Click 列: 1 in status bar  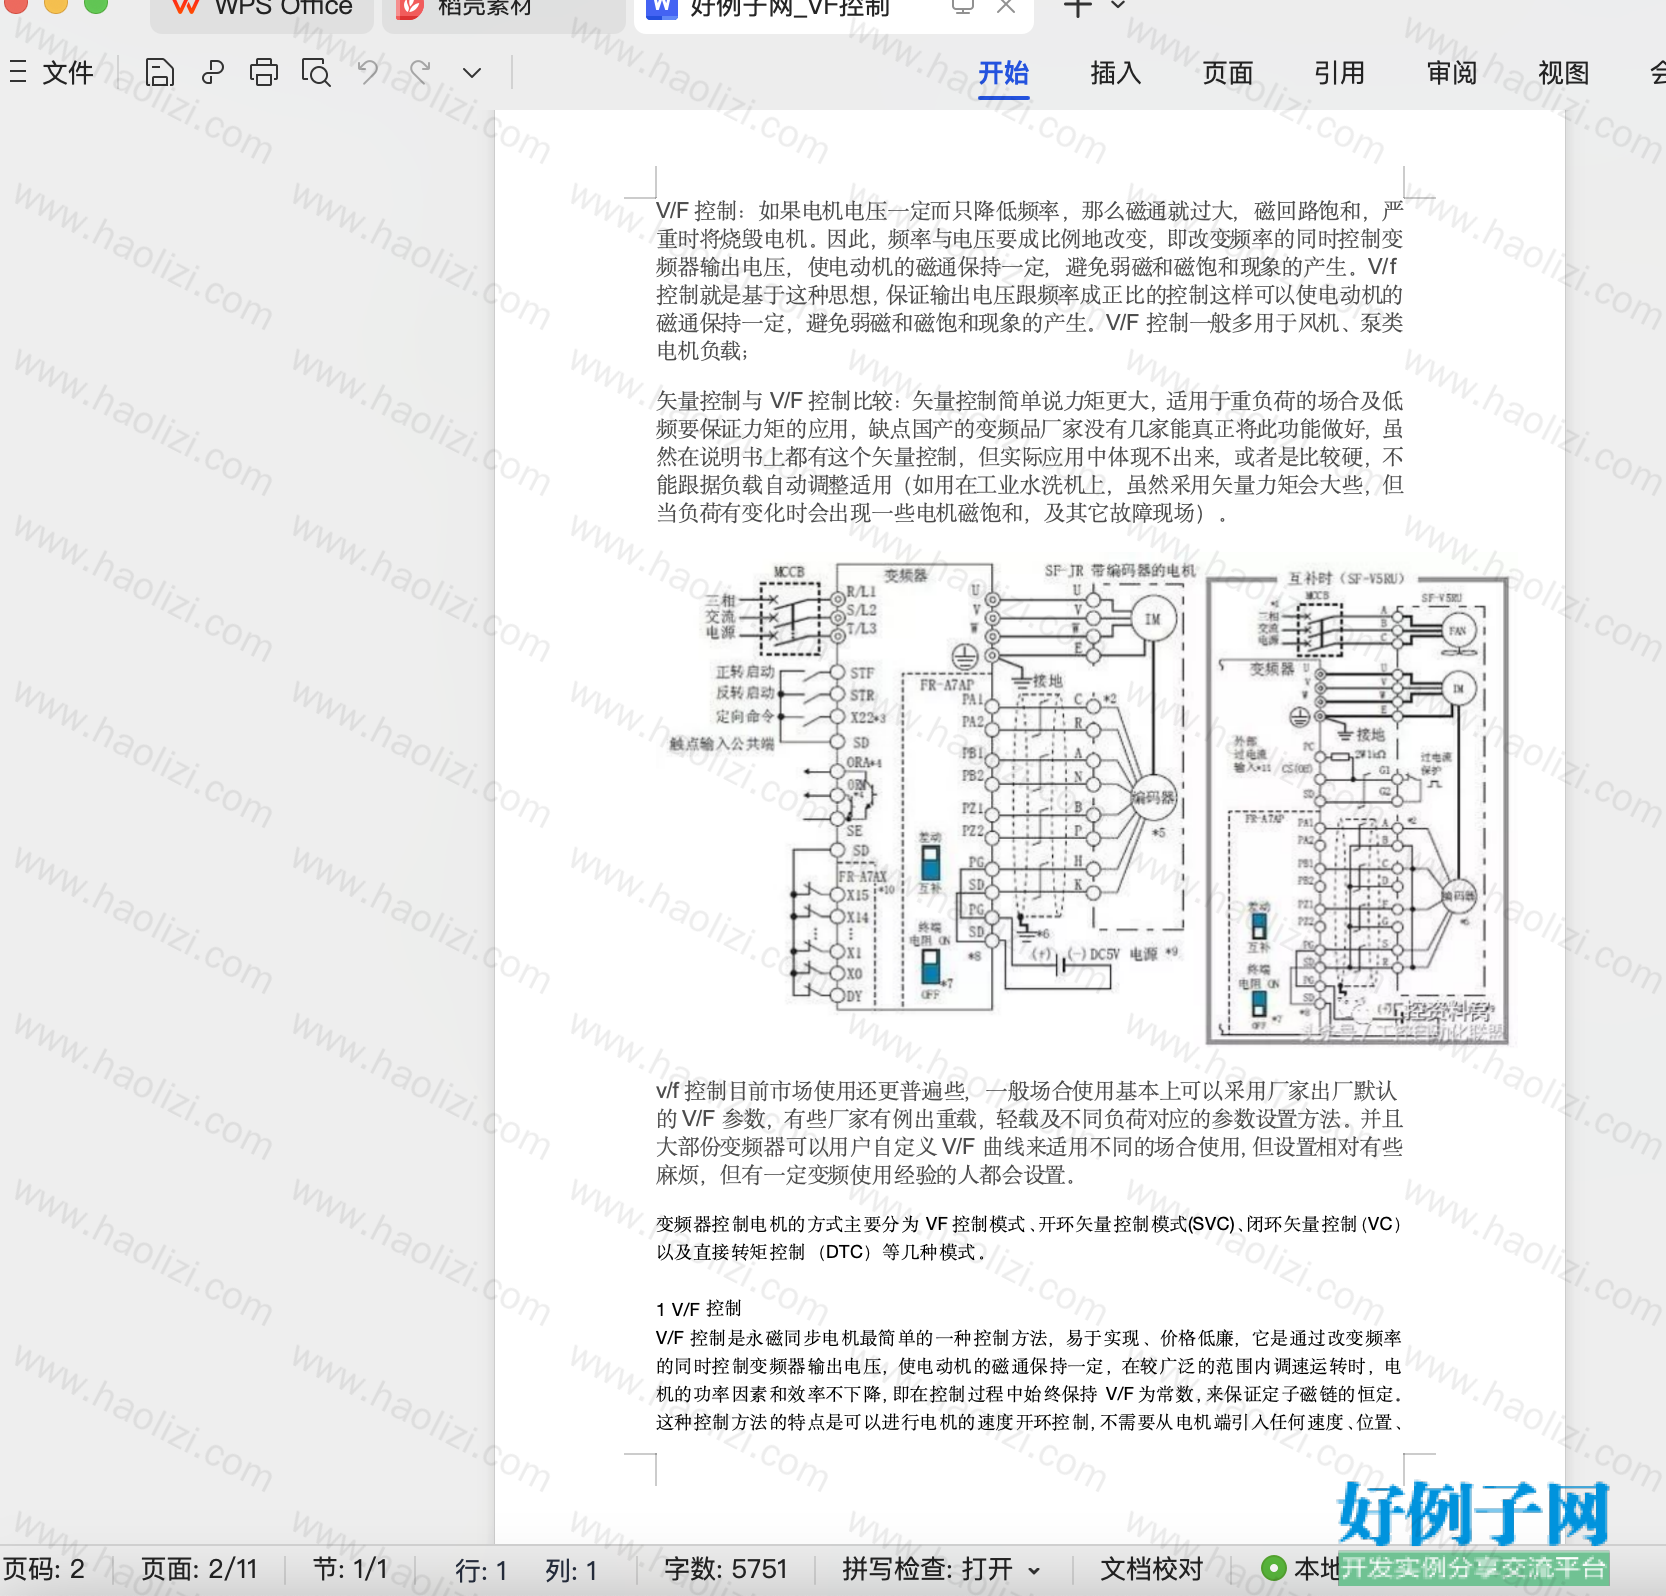[x=571, y=1570]
